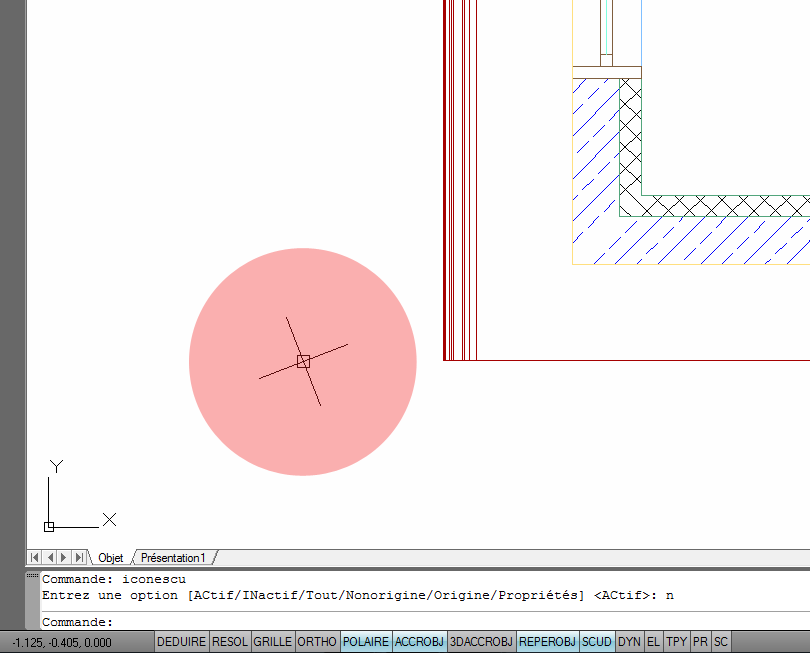810x653 pixels.
Task: Enable 3DACCROBJ in status bar
Action: (x=481, y=641)
